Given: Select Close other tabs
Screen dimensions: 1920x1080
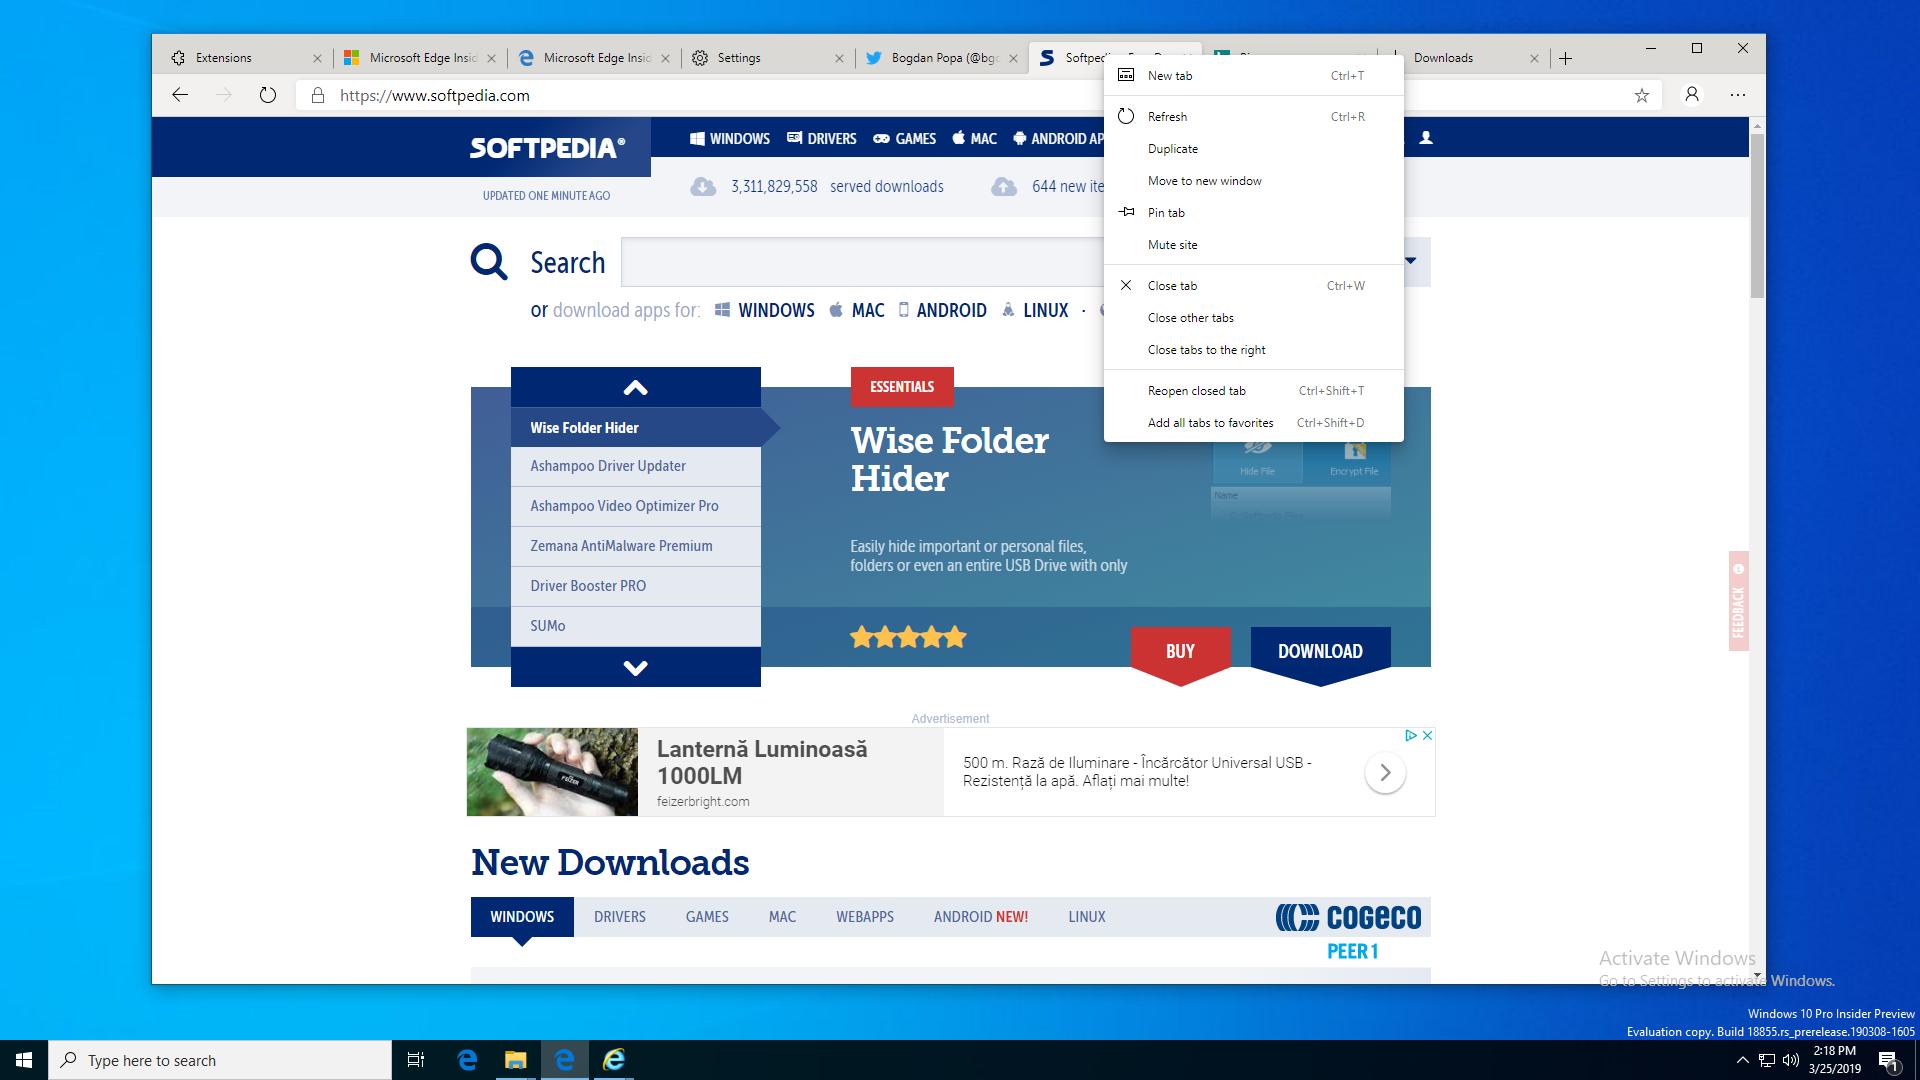Looking at the screenshot, I should point(1254,317).
